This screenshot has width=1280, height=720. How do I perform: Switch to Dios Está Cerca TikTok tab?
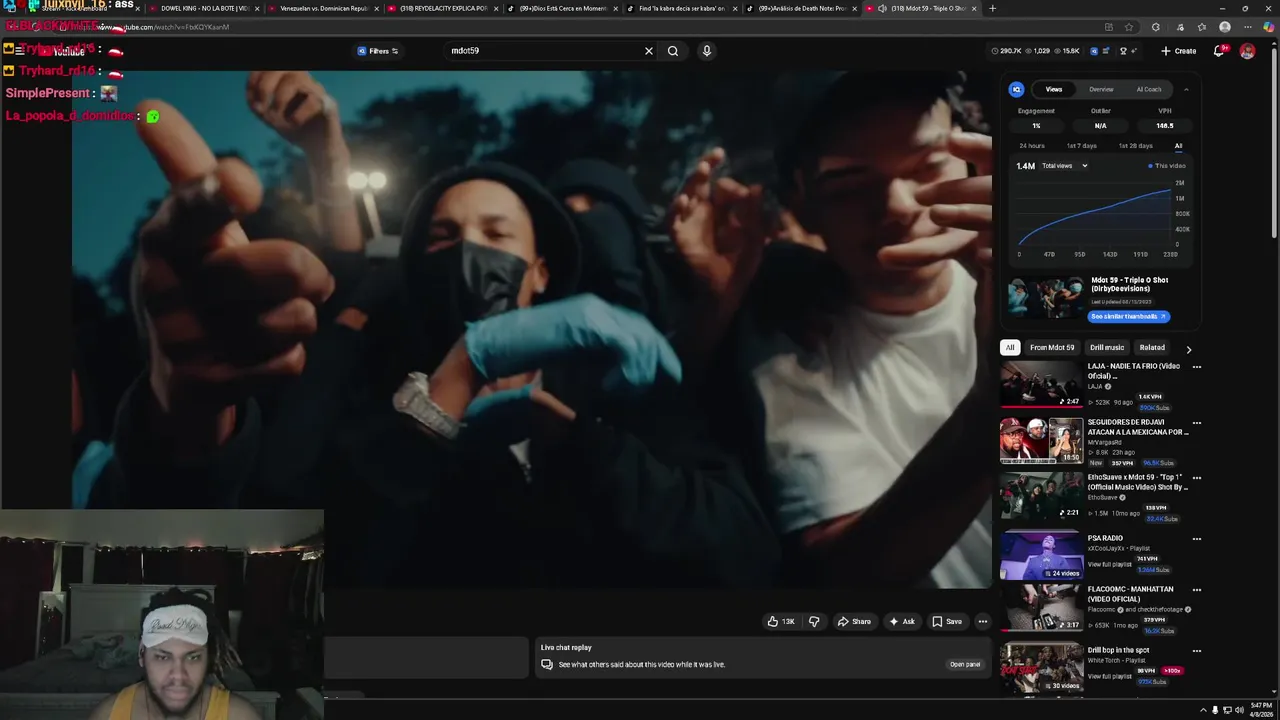(561, 8)
